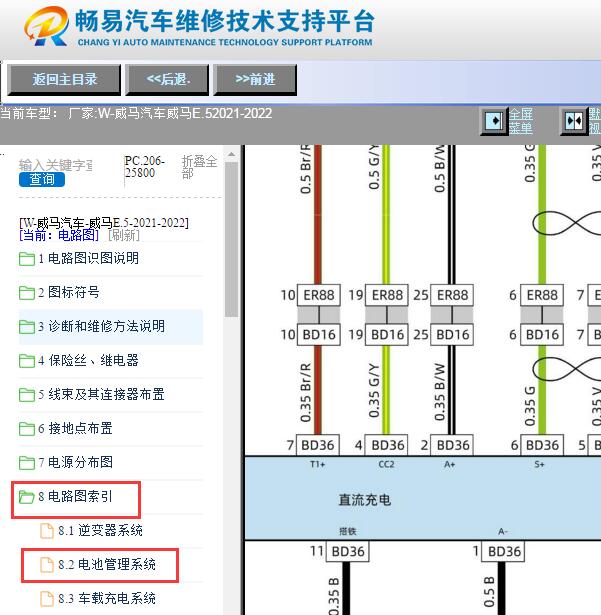Click folder icon beside 诊断和维修方法说明
This screenshot has height=615, width=601.
tap(27, 327)
